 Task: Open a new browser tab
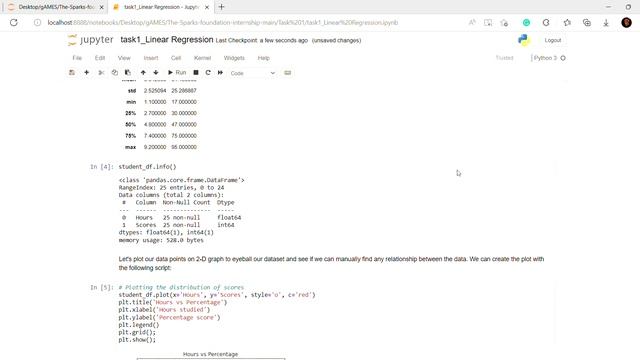coord(221,7)
